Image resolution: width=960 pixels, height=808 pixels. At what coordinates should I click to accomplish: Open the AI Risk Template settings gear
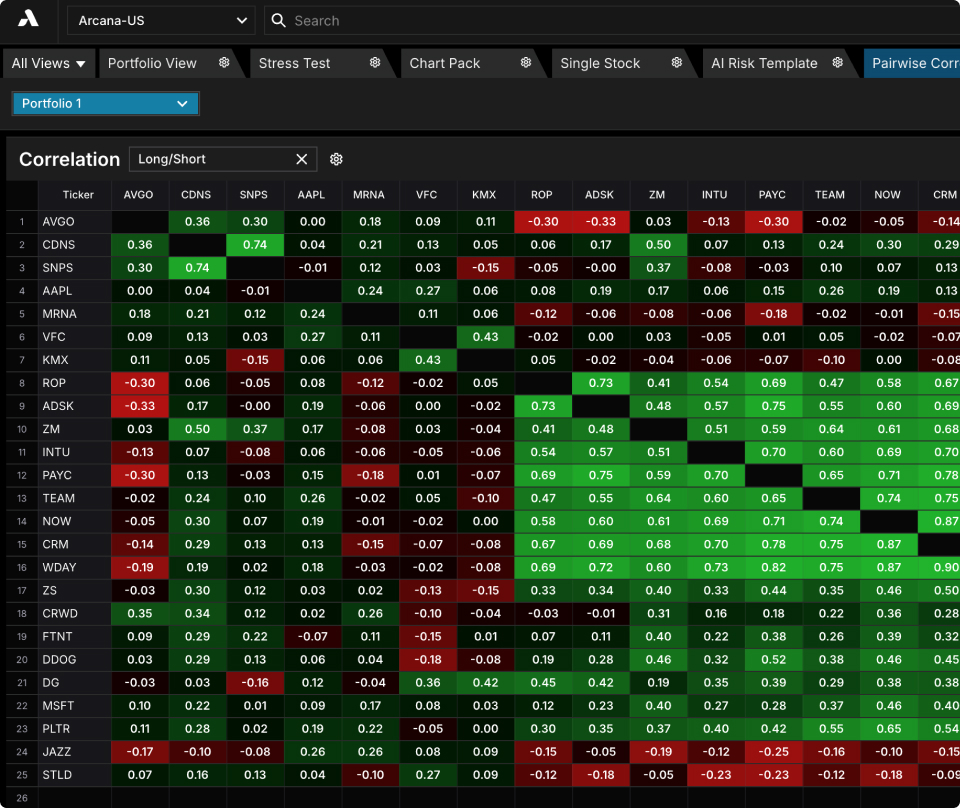(x=838, y=62)
